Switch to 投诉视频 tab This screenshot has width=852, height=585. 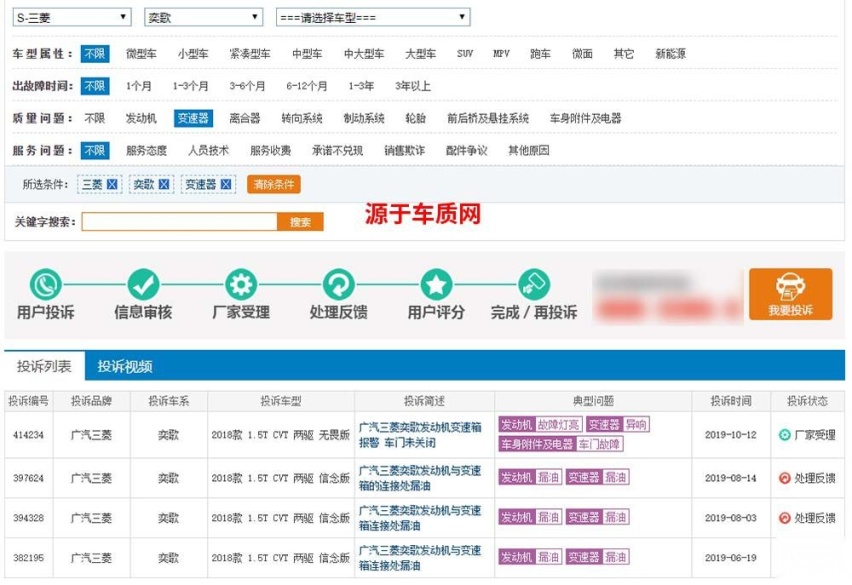coord(125,366)
